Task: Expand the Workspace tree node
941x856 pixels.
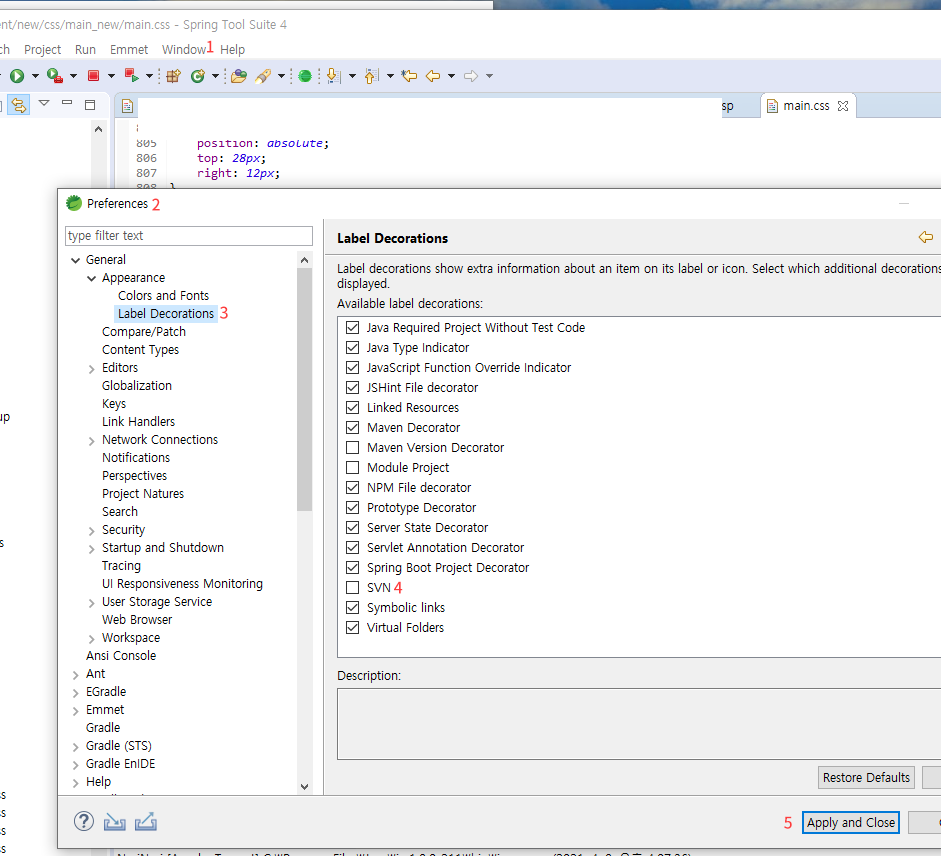Action: pyautogui.click(x=91, y=639)
